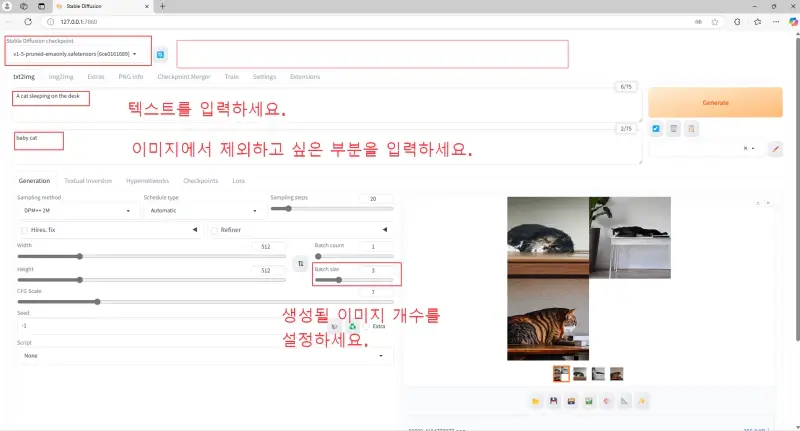Select the Hypernetworks sub-tab
Image resolution: width=800 pixels, height=431 pixels.
[x=147, y=181]
